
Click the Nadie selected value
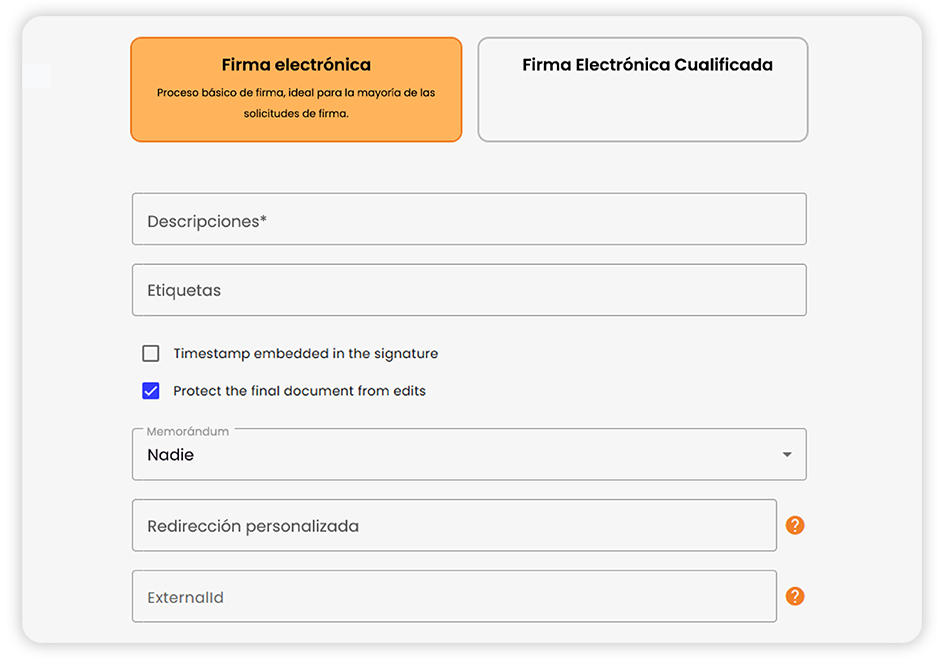[x=170, y=455]
